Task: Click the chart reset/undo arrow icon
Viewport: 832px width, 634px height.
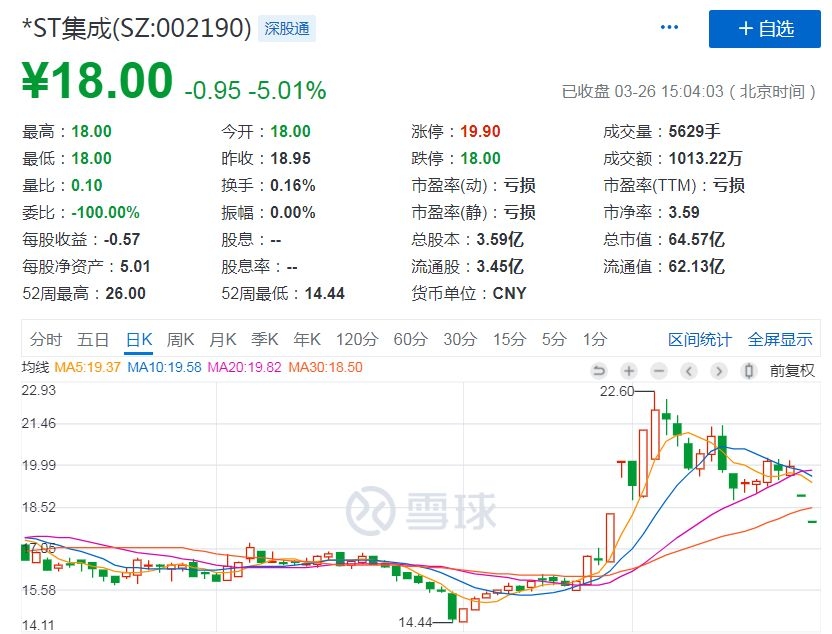Action: click(599, 371)
